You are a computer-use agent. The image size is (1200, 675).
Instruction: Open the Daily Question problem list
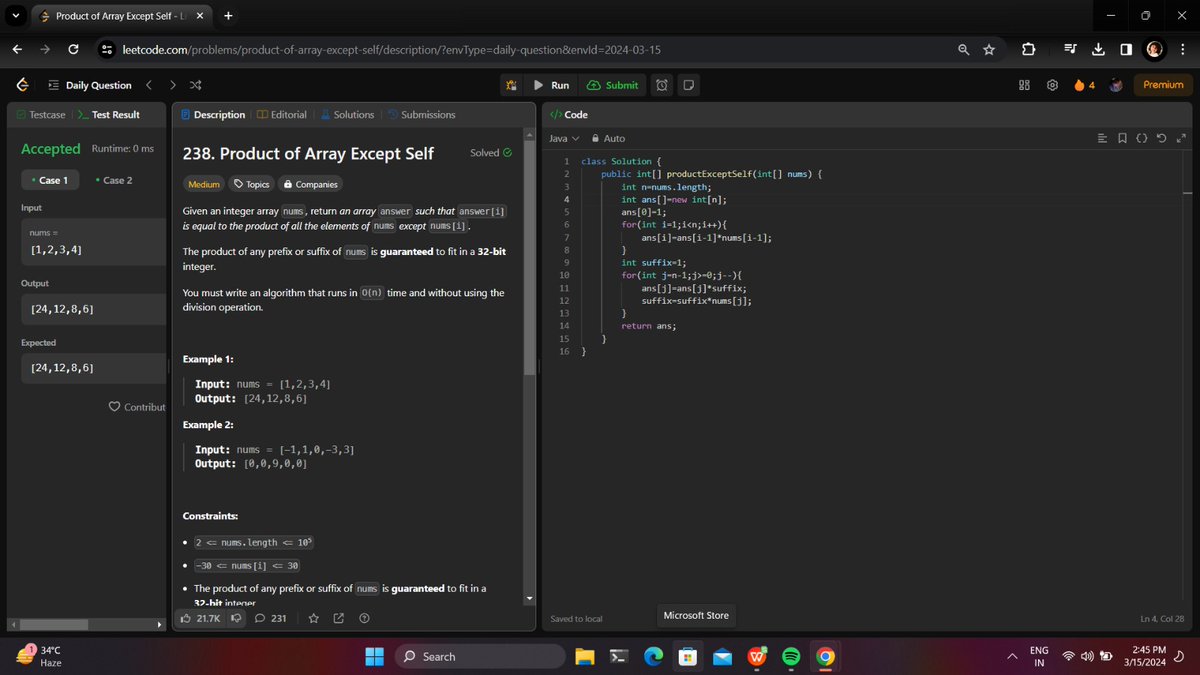(x=90, y=85)
